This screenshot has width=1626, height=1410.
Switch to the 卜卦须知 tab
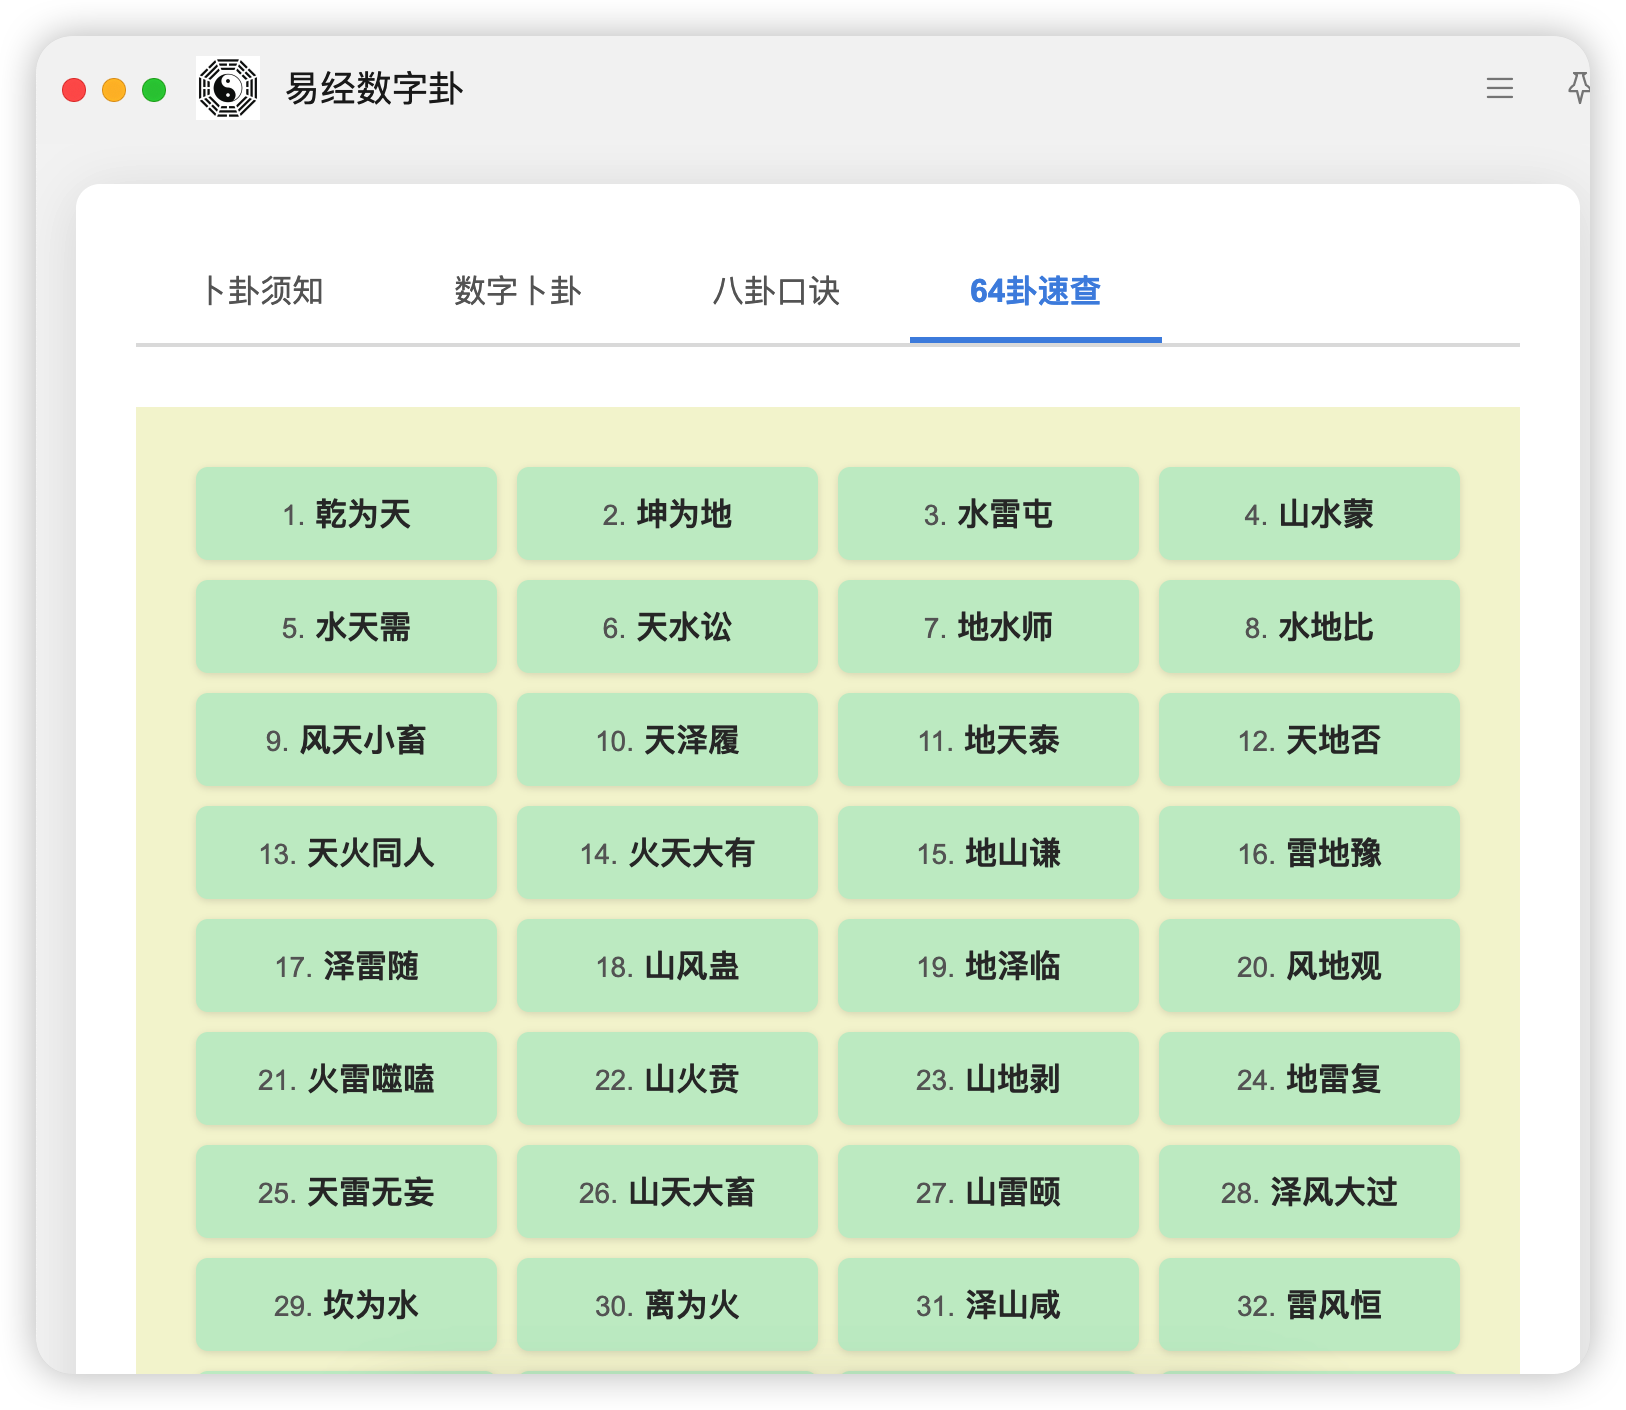263,291
